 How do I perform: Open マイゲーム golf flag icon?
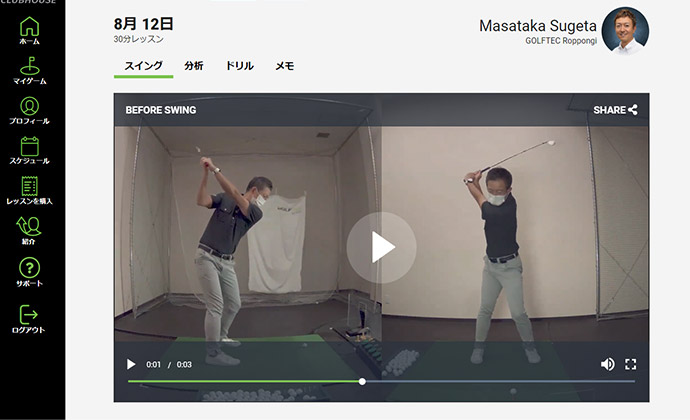29,66
